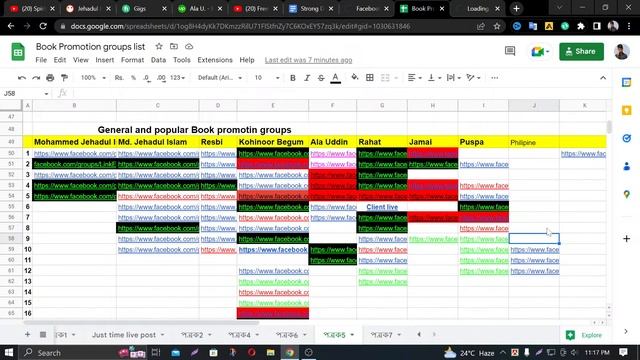Open the Format menu
The width and height of the screenshot is (640, 360).
click(x=132, y=60)
